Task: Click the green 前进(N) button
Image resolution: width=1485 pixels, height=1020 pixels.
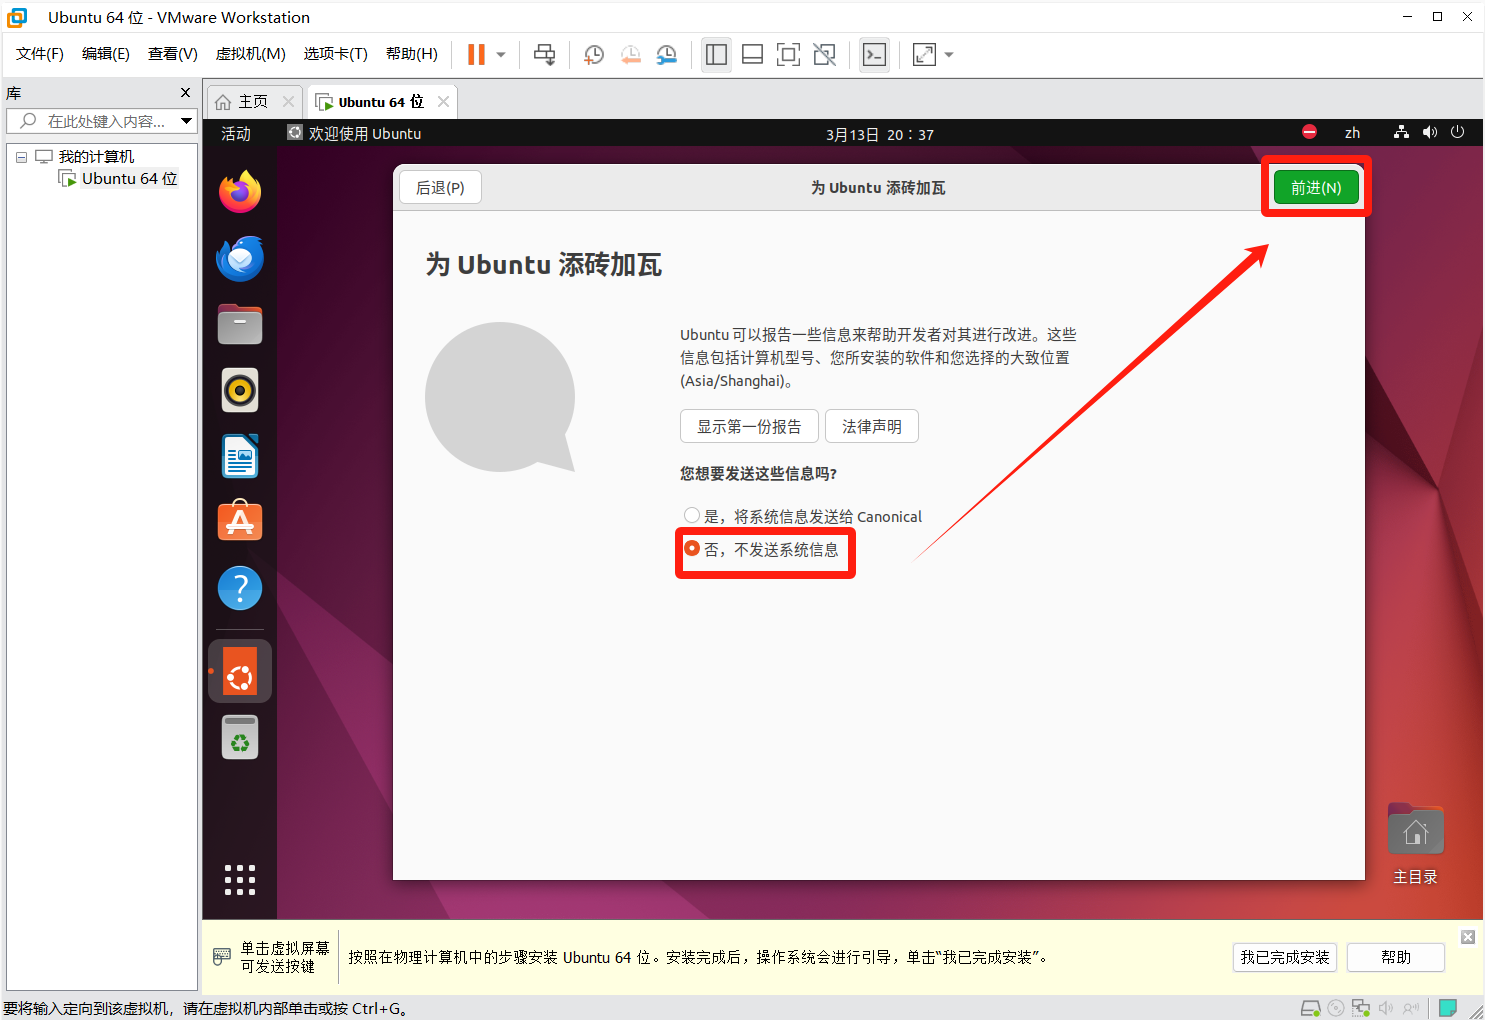Action: tap(1315, 188)
